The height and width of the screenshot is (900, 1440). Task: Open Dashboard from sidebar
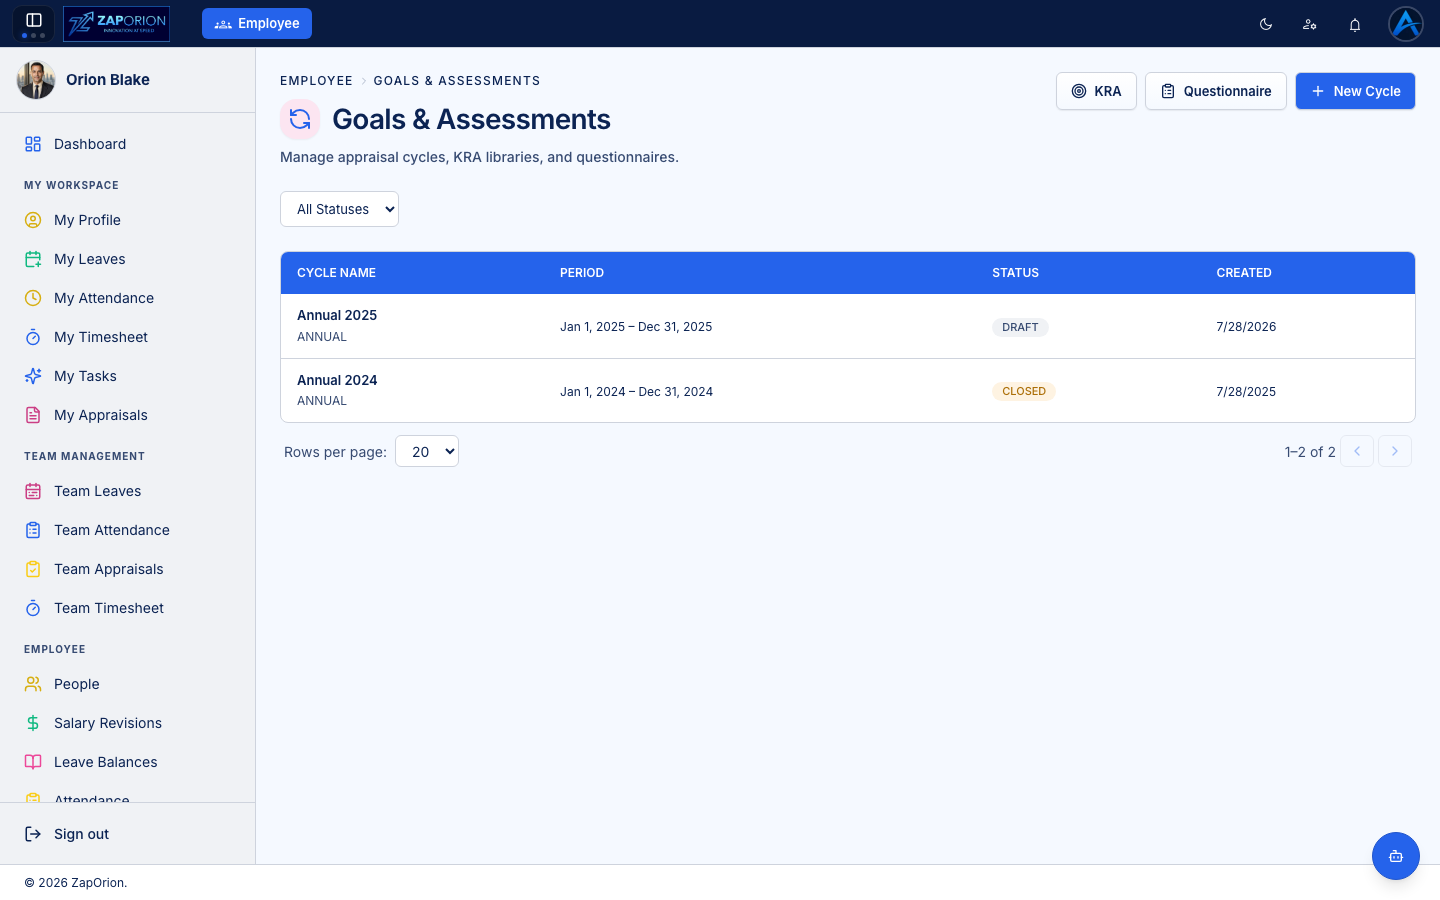pos(128,144)
